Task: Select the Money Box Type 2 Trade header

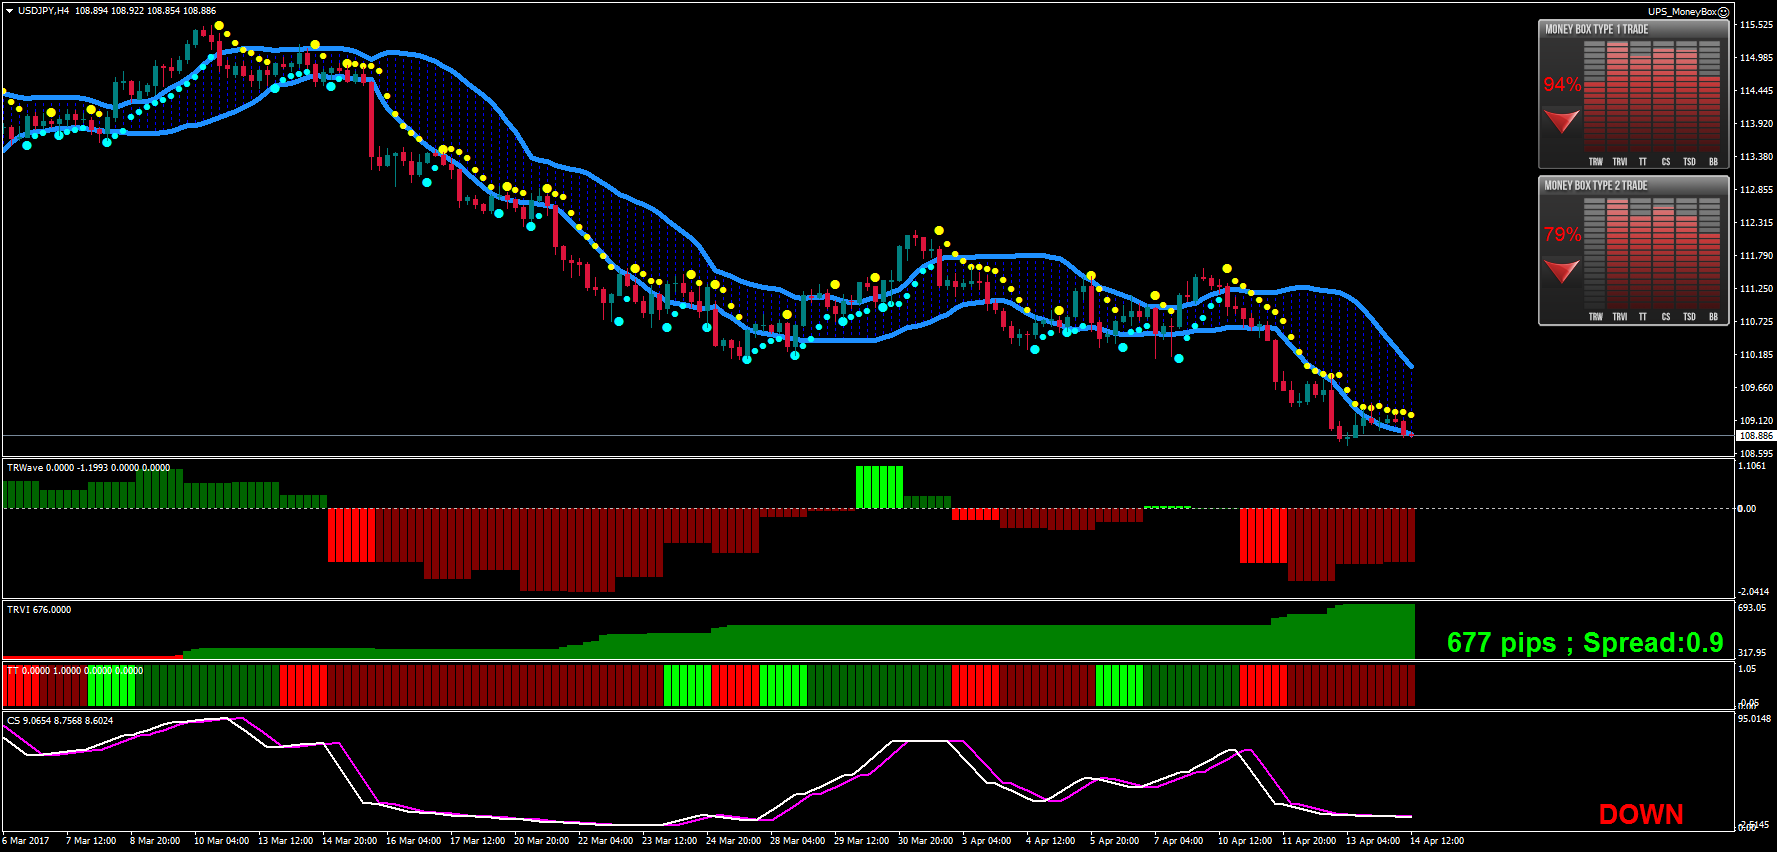Action: 1596,186
